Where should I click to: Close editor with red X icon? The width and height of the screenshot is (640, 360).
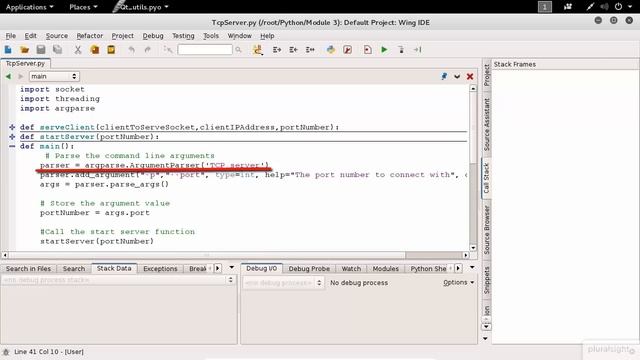click(x=470, y=76)
